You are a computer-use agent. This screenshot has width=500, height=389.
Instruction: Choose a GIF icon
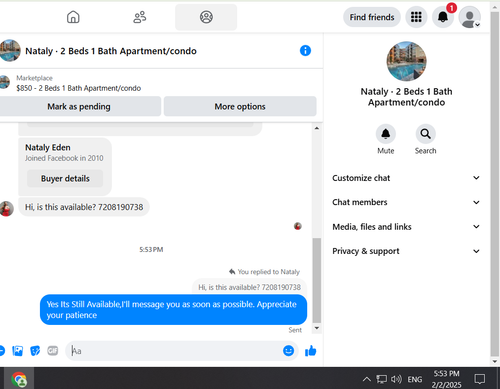click(x=53, y=351)
